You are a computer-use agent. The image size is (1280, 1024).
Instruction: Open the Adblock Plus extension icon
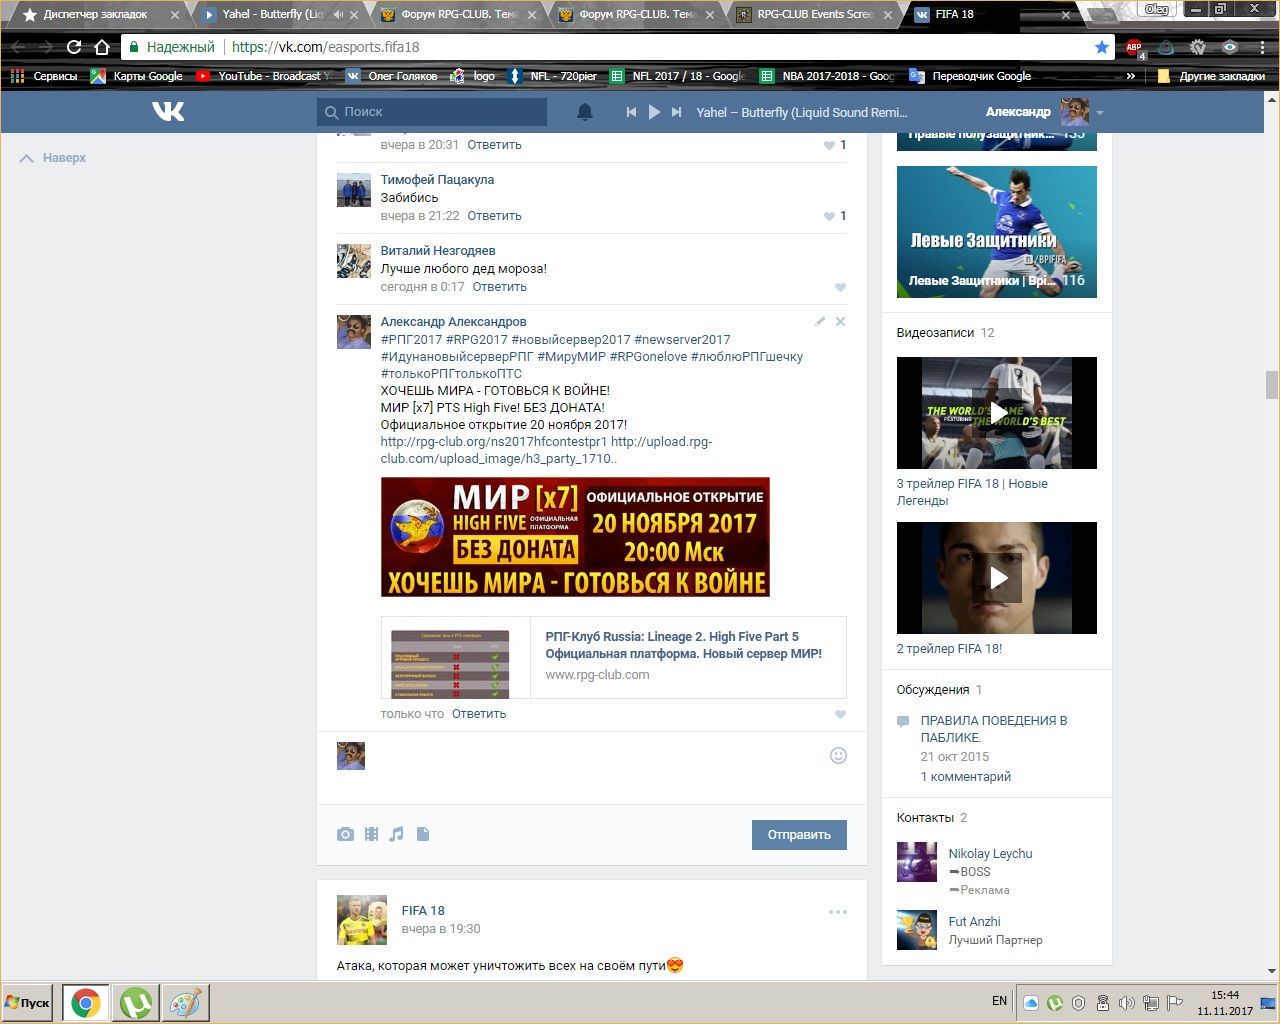pyautogui.click(x=1134, y=47)
